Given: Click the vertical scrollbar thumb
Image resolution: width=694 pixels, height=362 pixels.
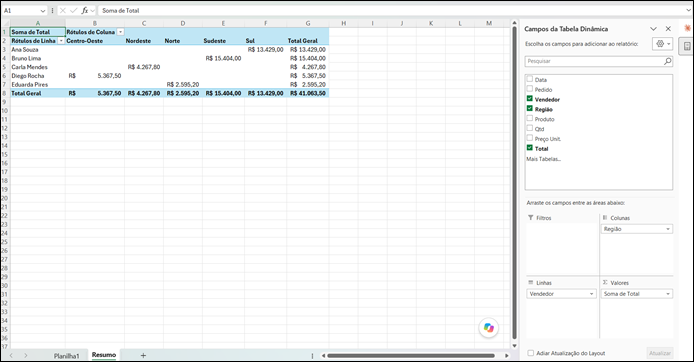Looking at the screenshot, I should [514, 183].
